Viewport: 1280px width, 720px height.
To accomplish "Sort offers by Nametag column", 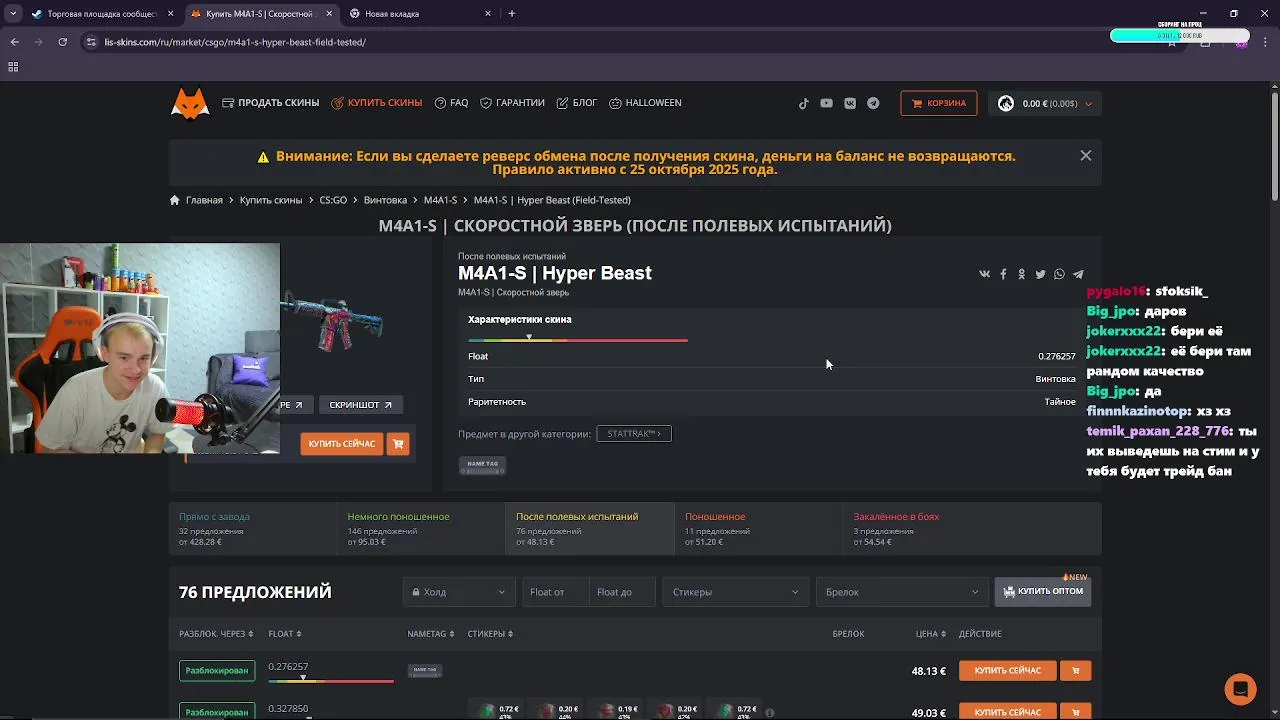I will tap(431, 634).
